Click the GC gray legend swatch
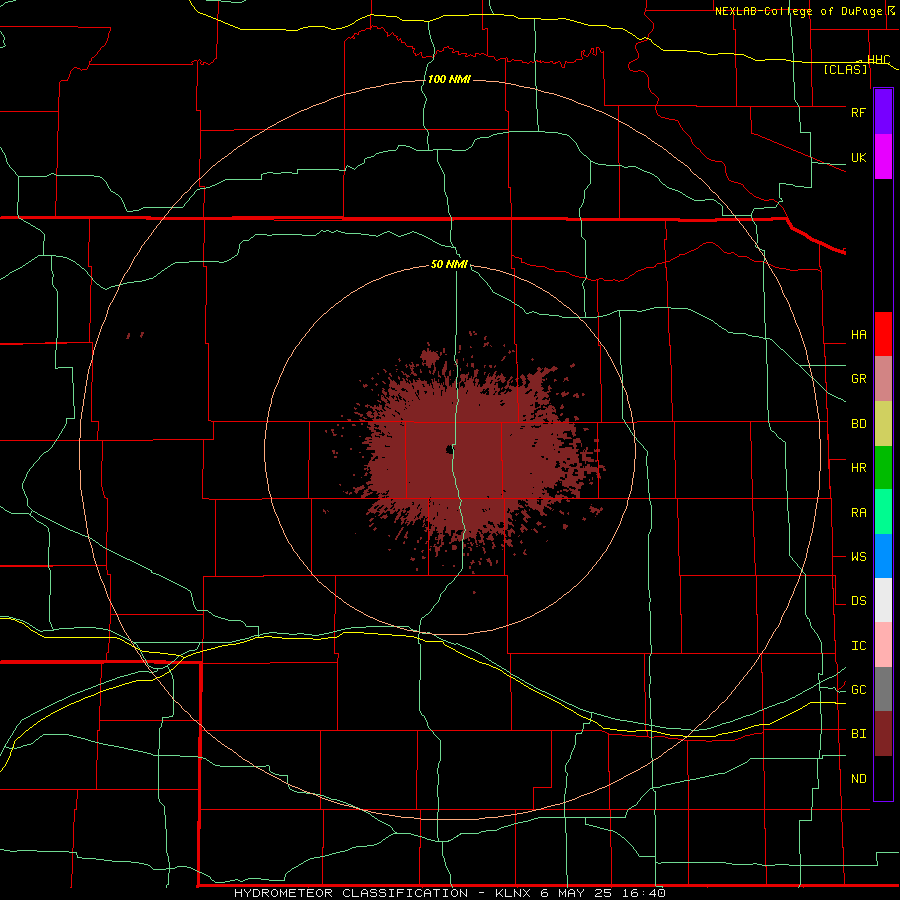900x900 pixels. [883, 689]
